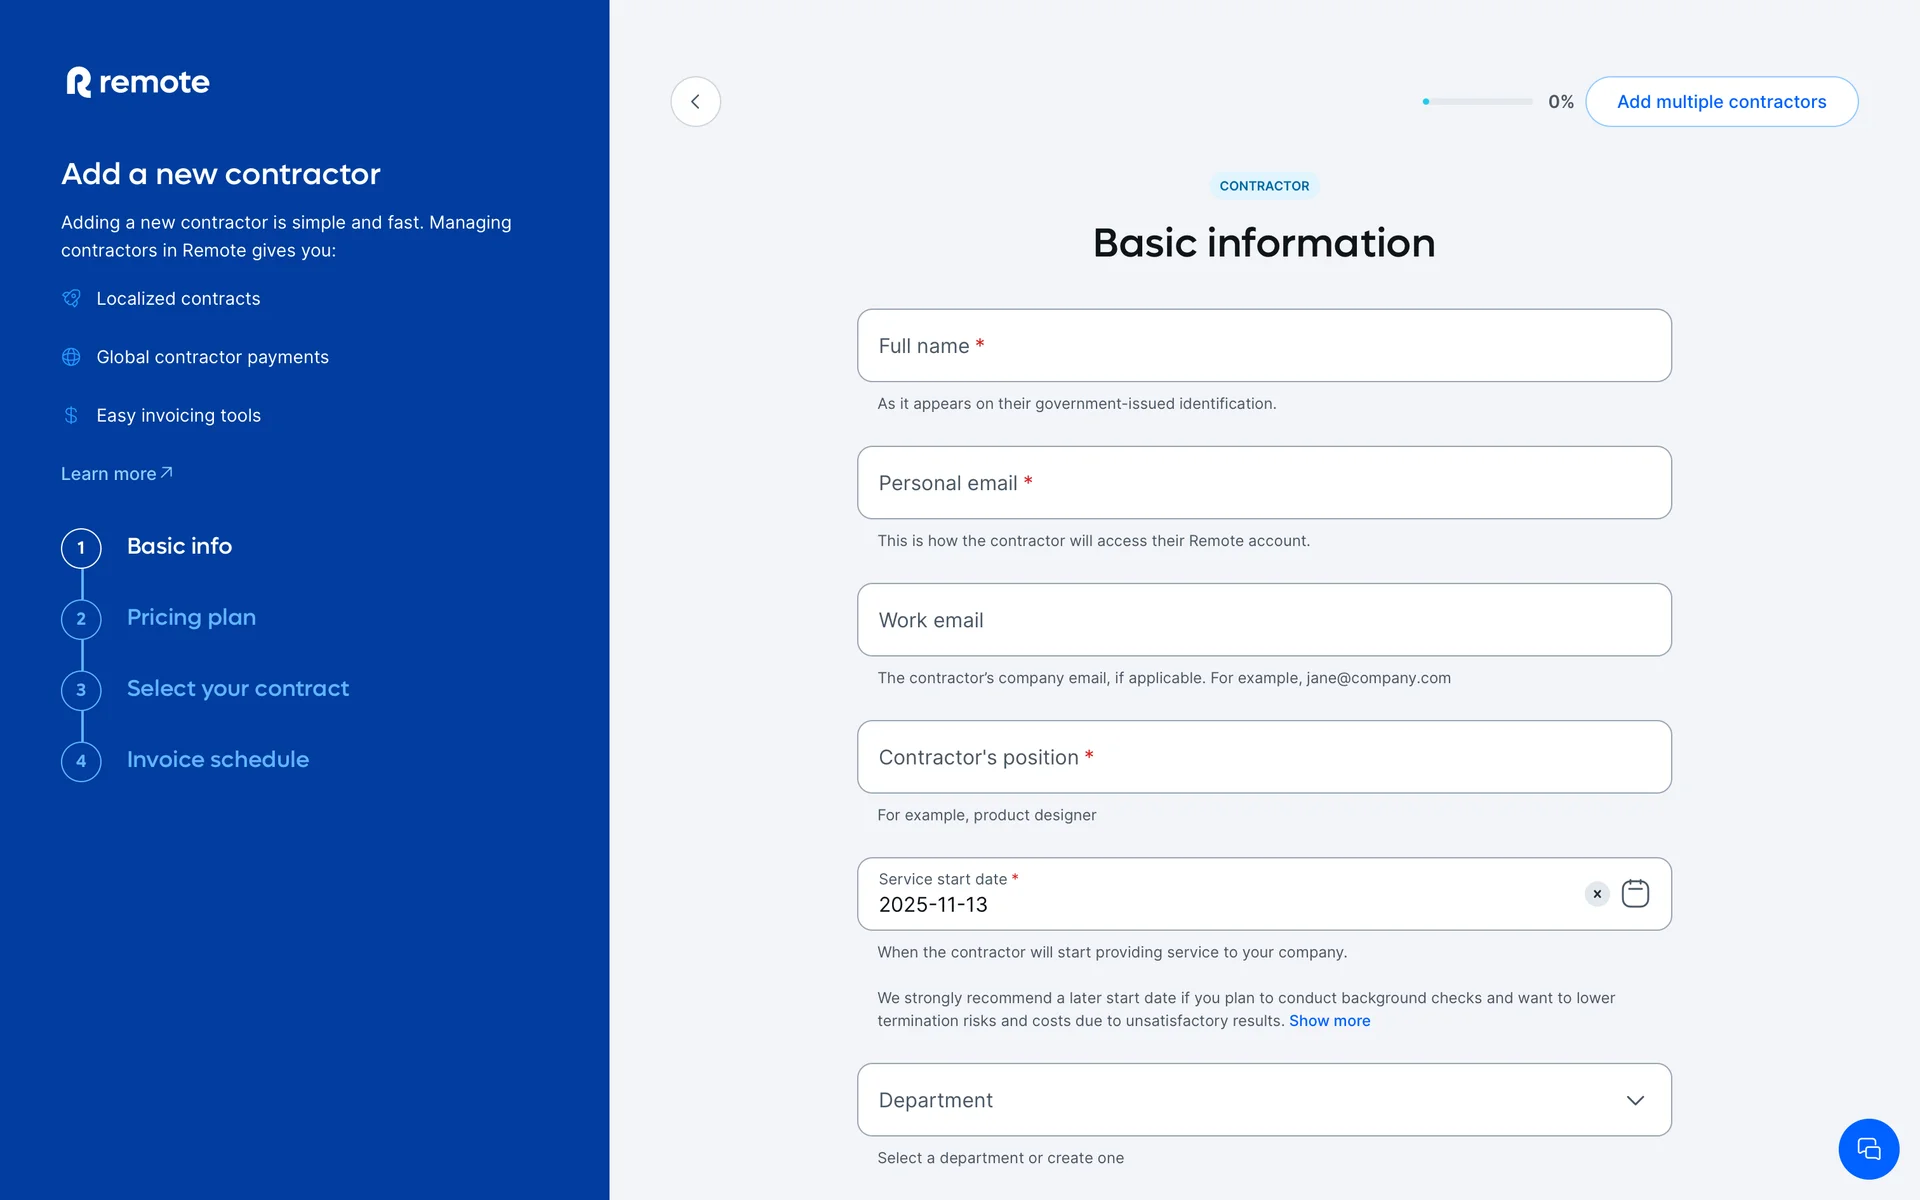1920x1200 pixels.
Task: Go to Select your contract step
Action: 237,689
